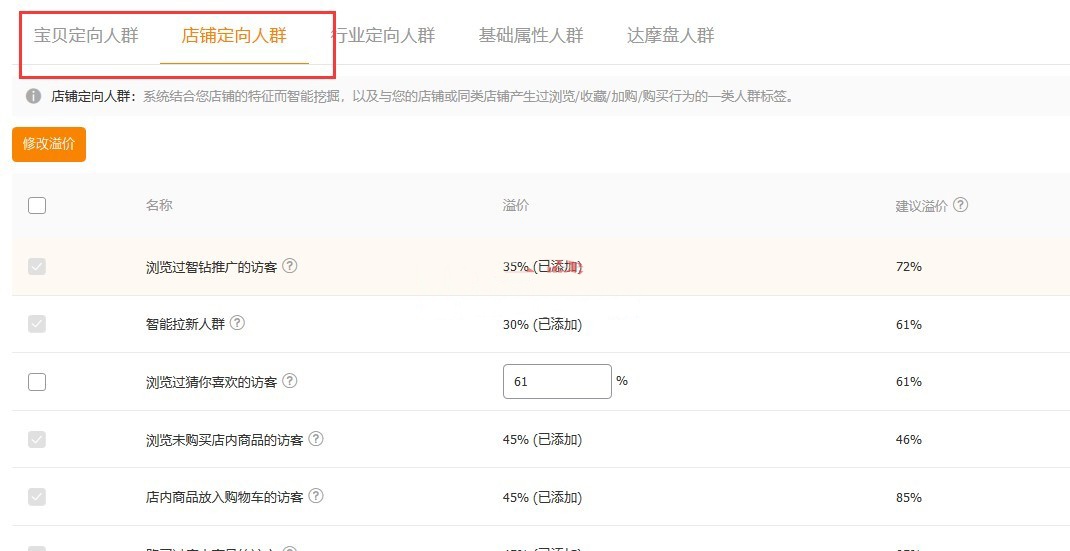This screenshot has height=551, width=1070.
Task: Click suggested premium 61% for 浏览过猜你喜欢的访客
Action: point(908,382)
